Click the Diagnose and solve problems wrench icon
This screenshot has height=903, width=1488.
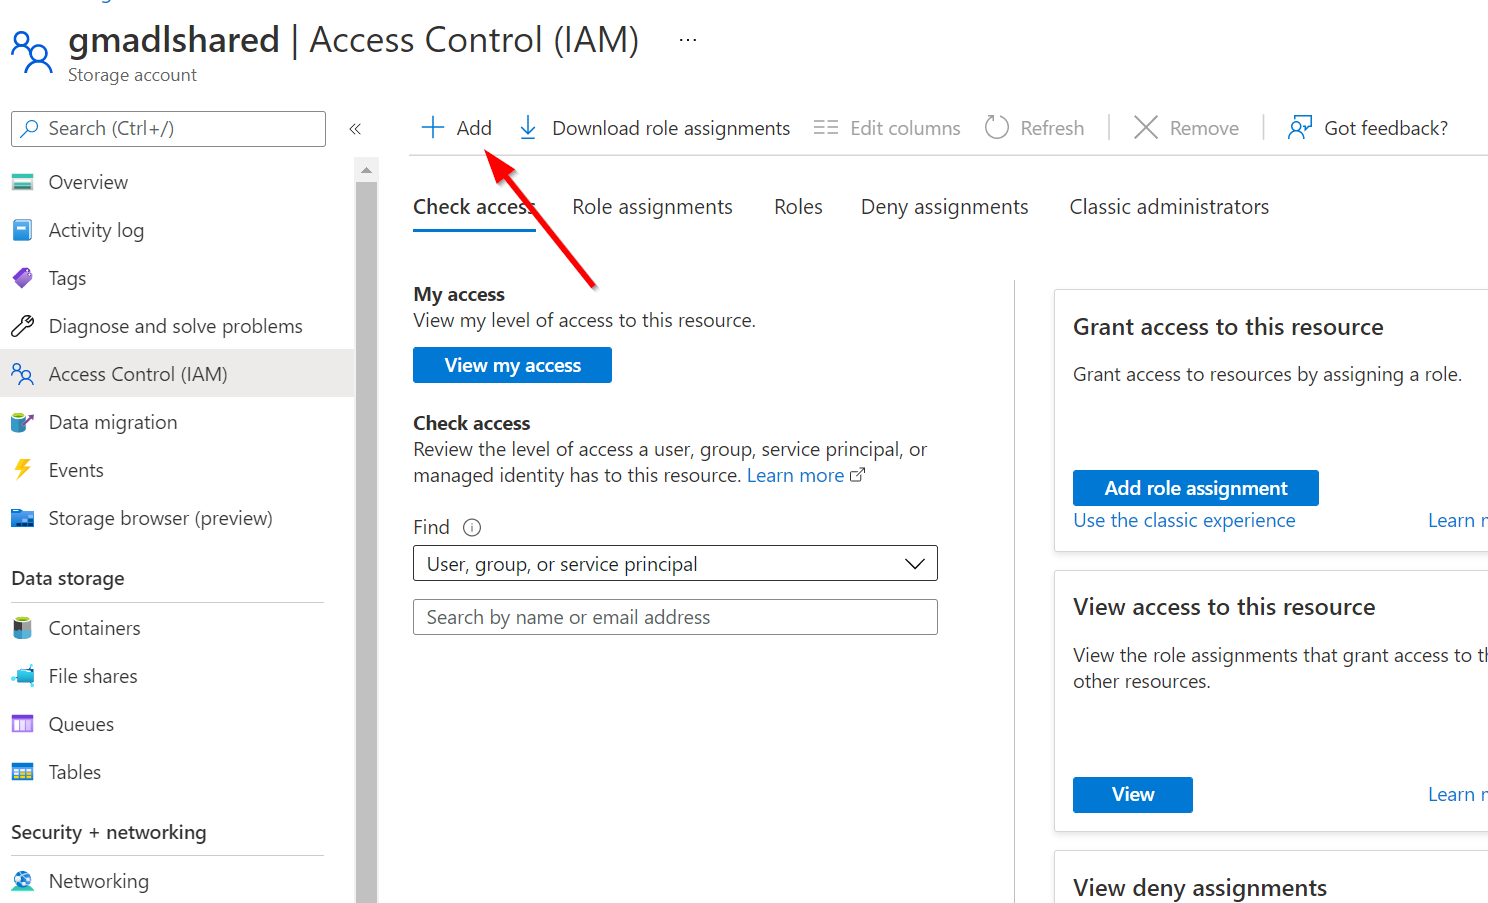[22, 326]
